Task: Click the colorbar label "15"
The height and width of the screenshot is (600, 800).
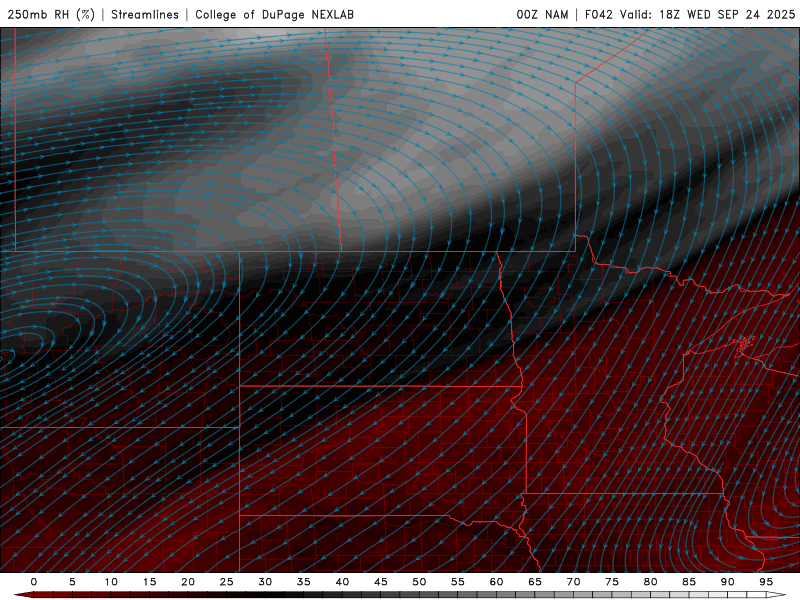Action: click(x=149, y=582)
